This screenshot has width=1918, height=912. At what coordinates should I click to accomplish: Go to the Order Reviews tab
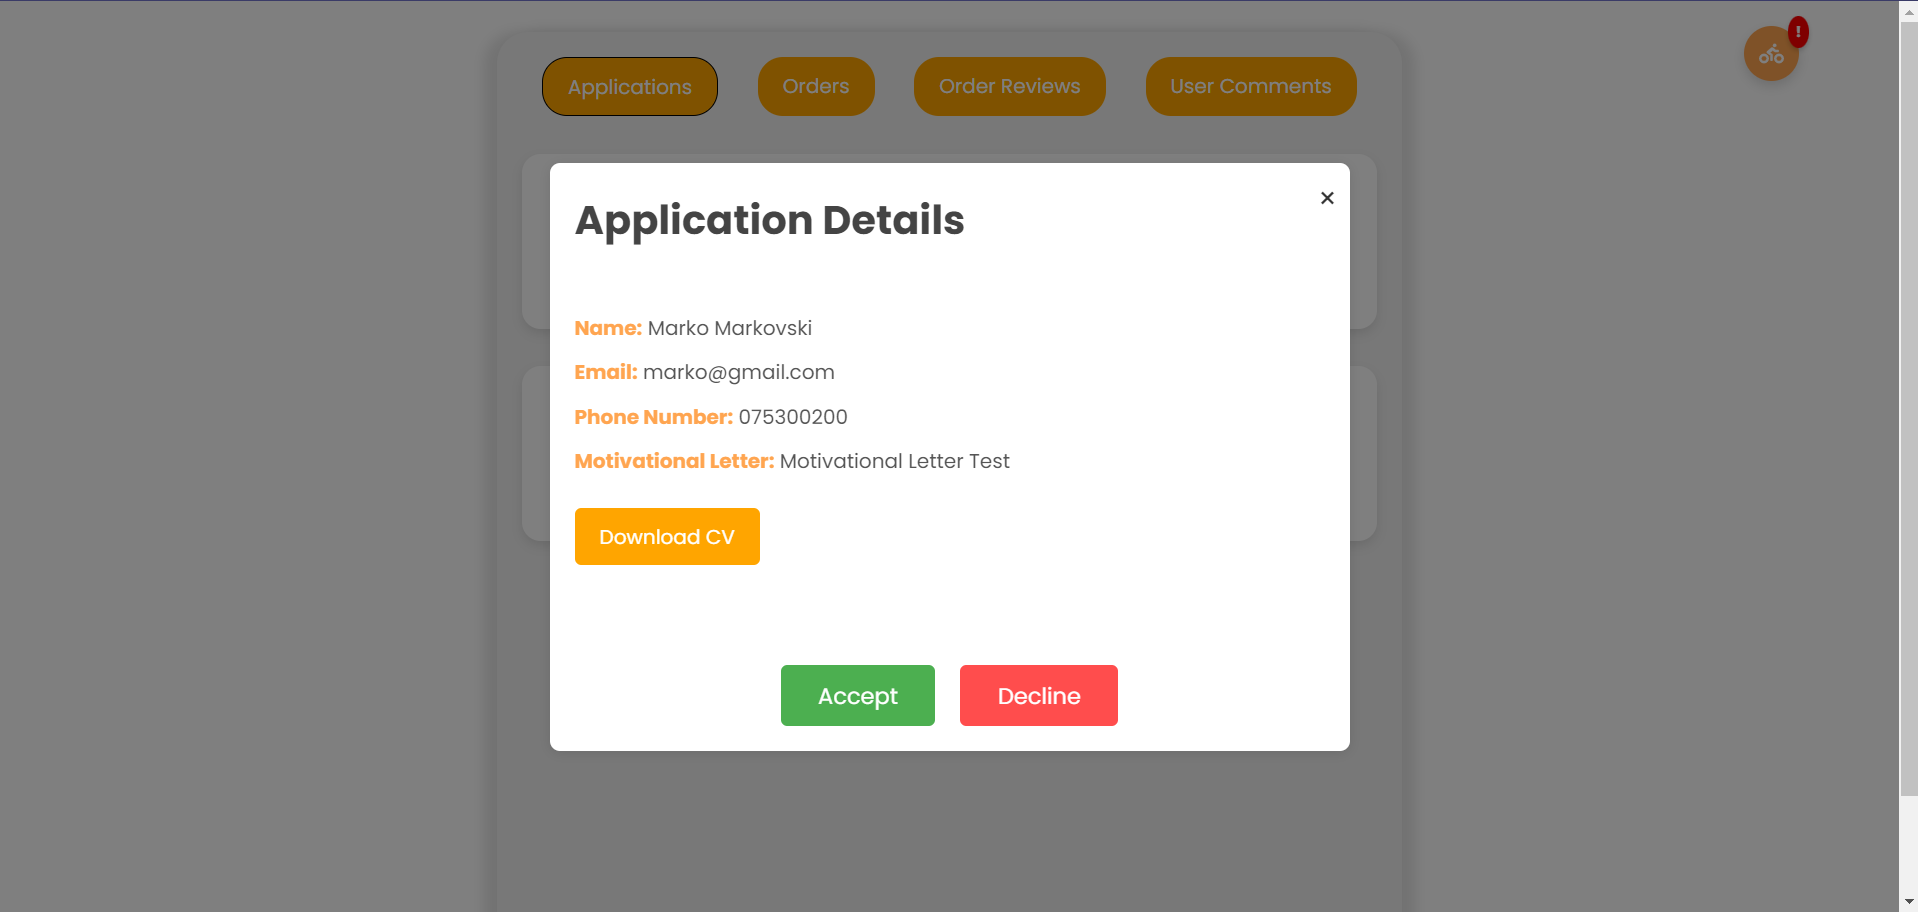(x=1009, y=87)
